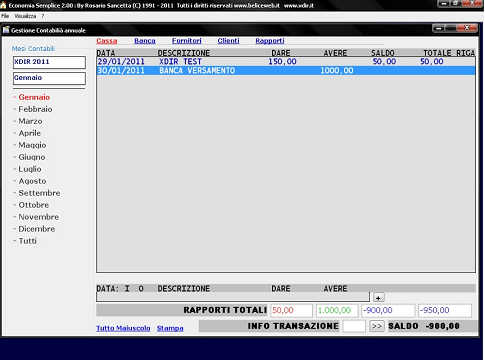Select Aprile in months list
The height and width of the screenshot is (360, 485).
point(29,133)
